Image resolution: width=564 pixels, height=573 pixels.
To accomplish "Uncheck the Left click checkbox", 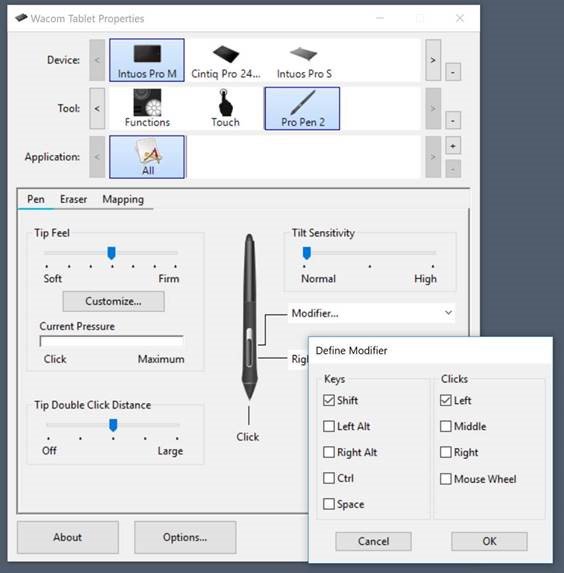I will tap(446, 400).
